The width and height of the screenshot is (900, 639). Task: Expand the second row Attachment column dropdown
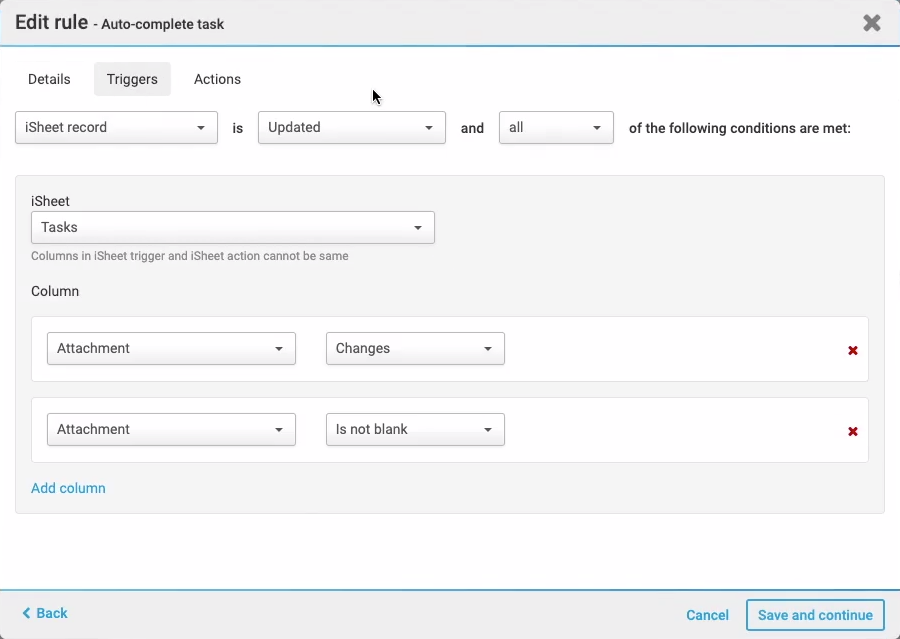coord(171,430)
